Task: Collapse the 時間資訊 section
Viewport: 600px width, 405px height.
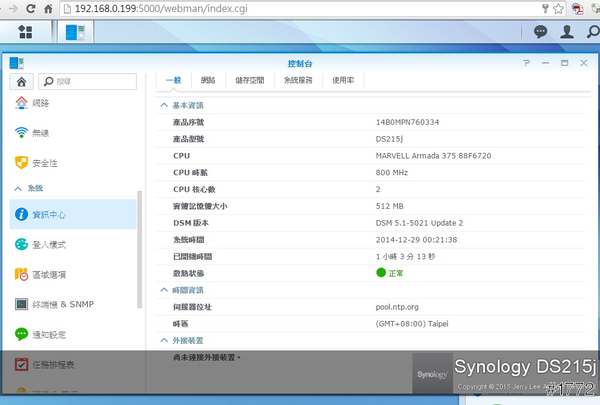Action: 165,290
